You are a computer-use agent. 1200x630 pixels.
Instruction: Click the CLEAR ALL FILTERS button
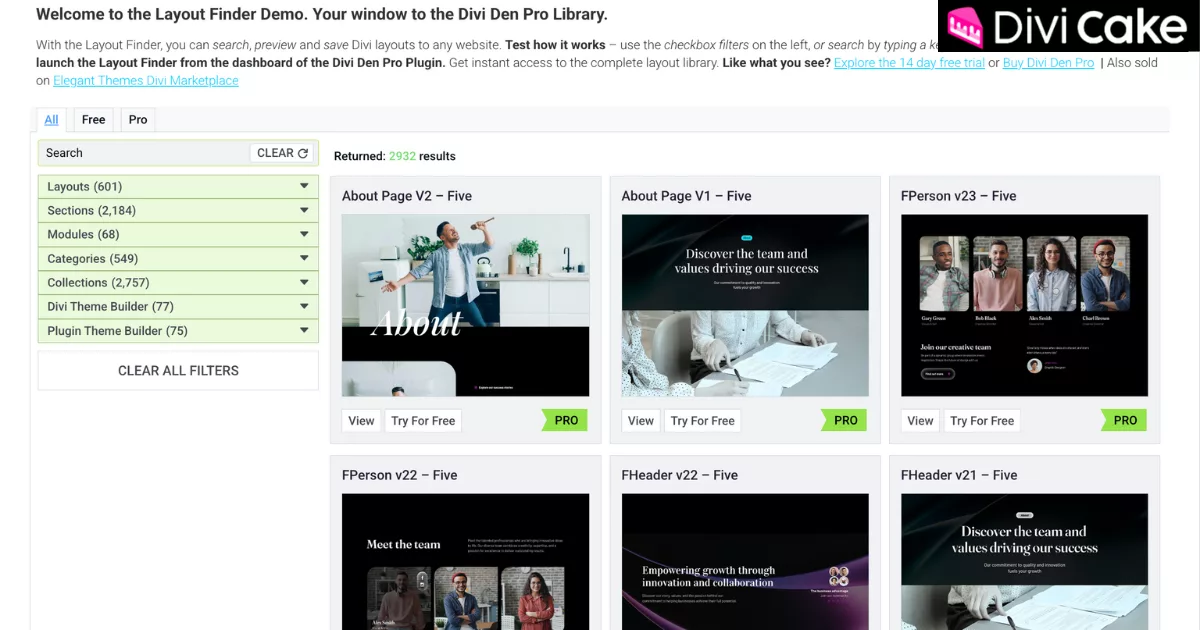(x=178, y=371)
